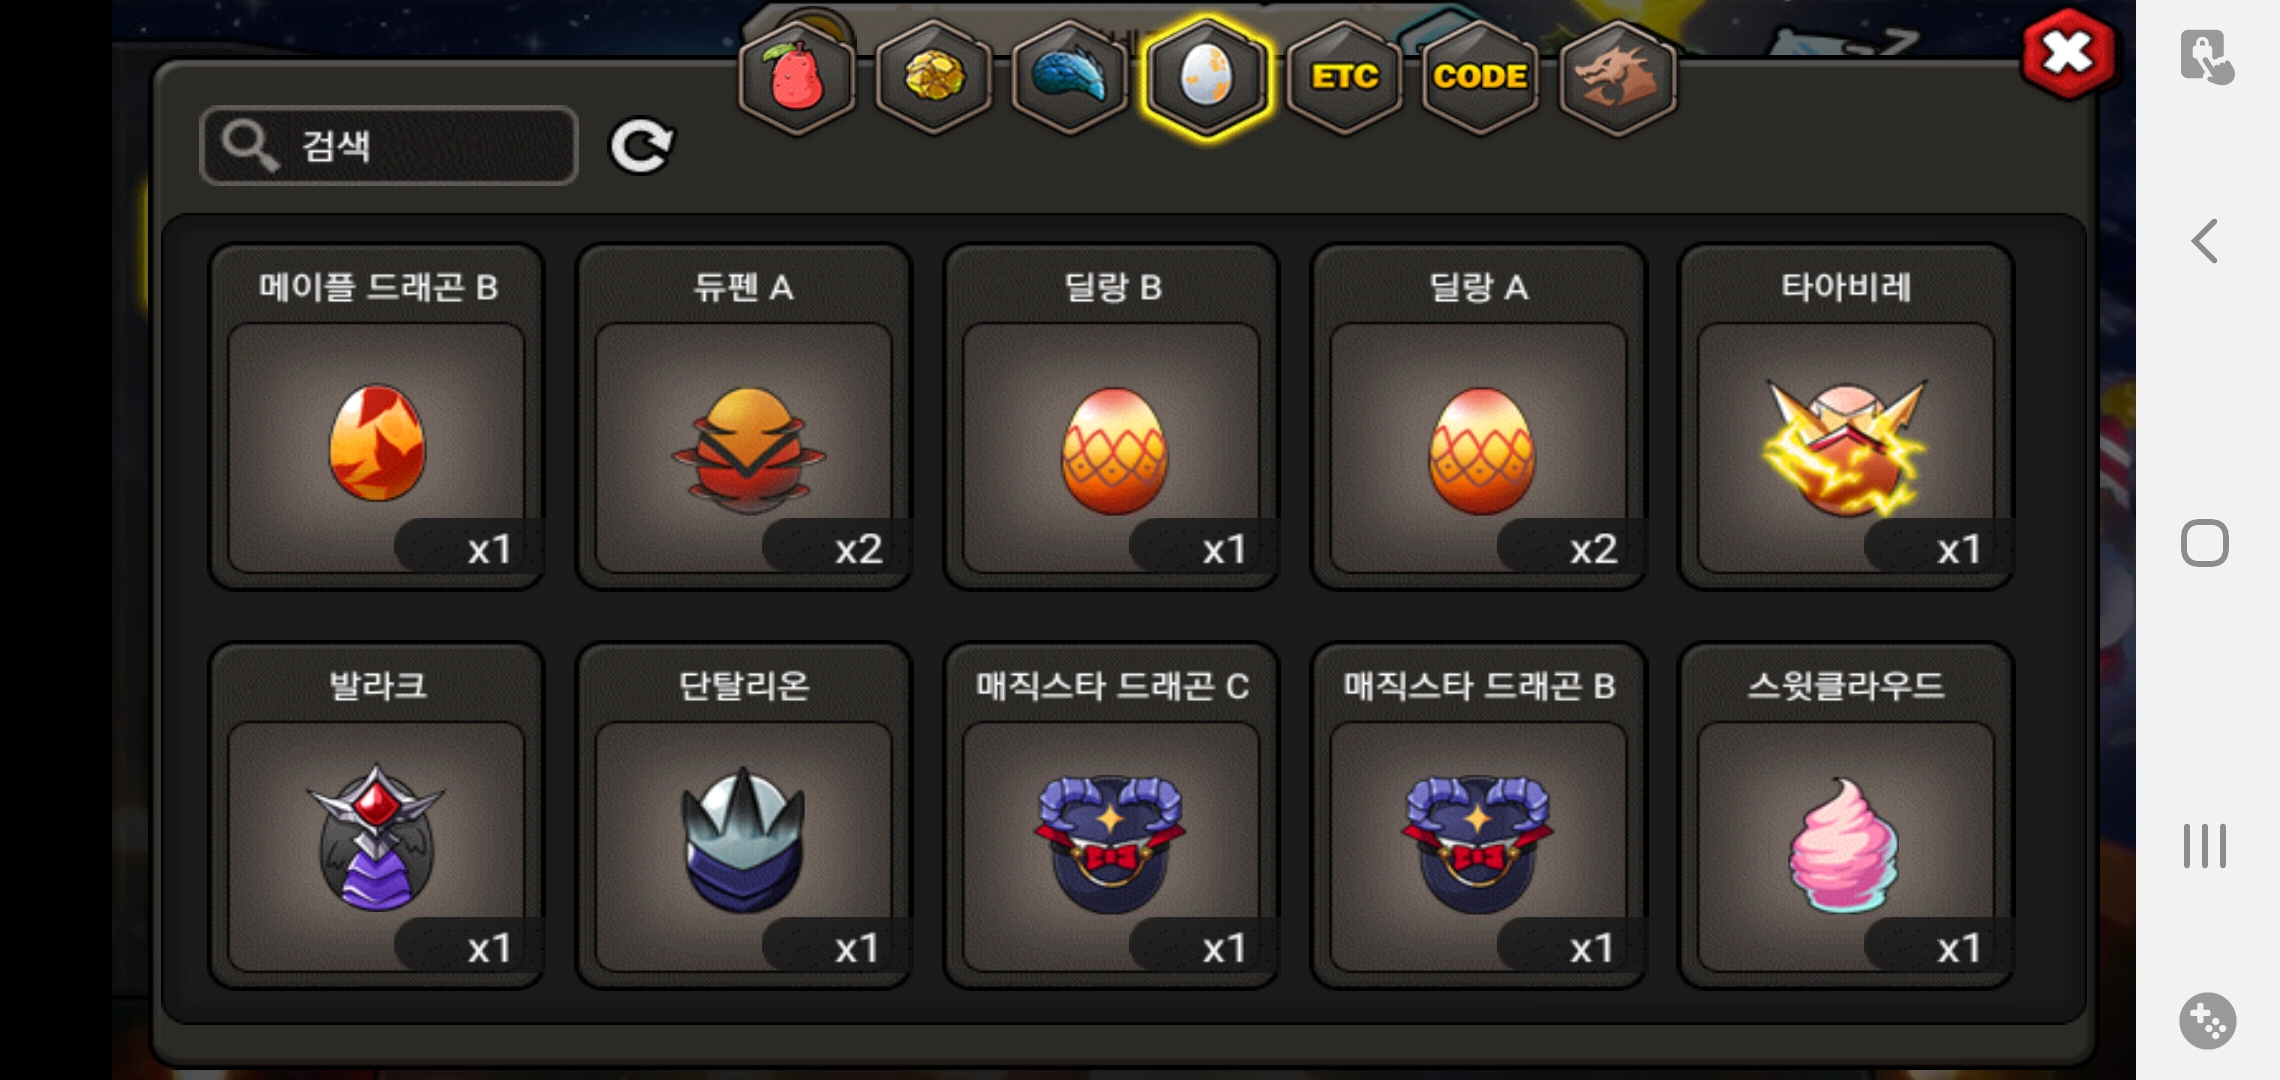
Task: Click the 검색 search field
Action: coord(389,146)
